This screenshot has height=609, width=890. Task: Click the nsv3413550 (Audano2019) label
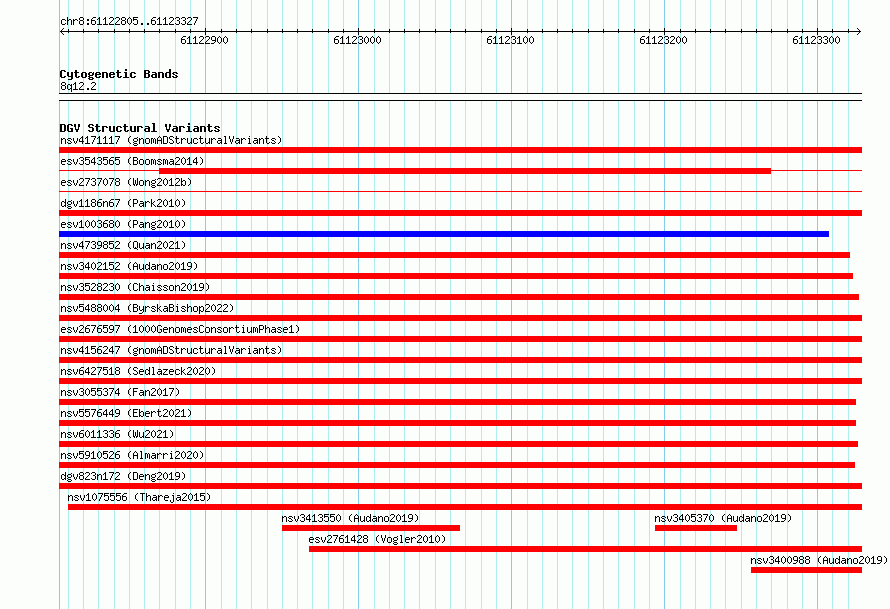350,518
